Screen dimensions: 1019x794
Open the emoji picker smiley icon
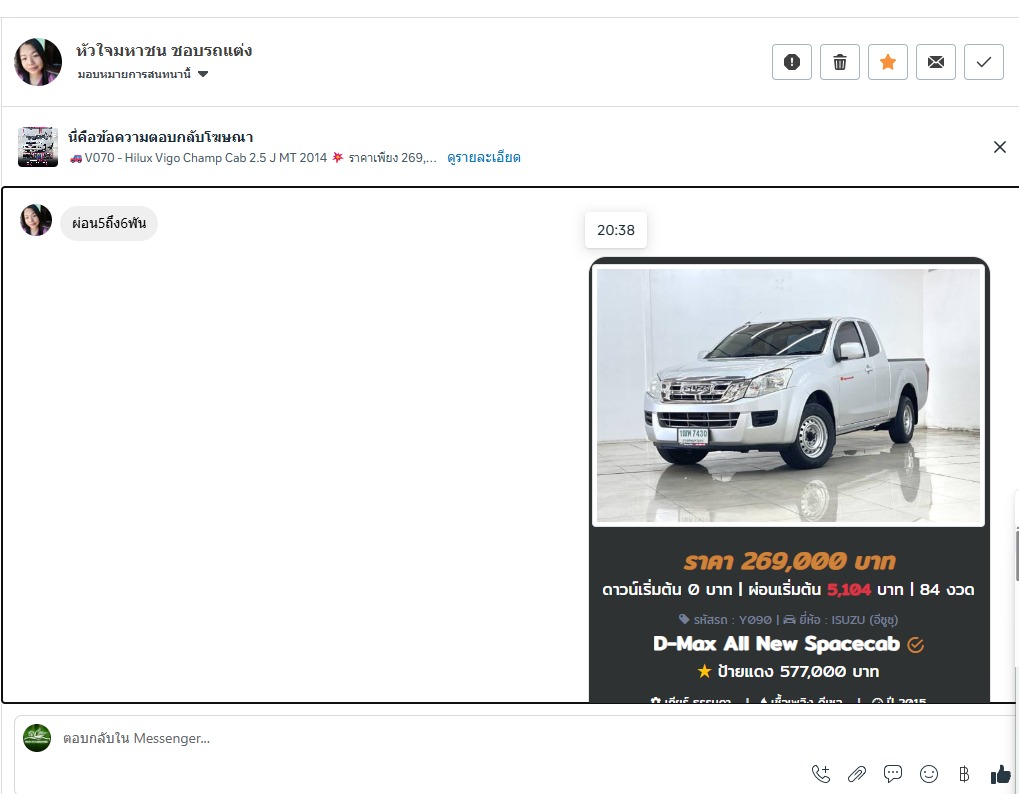(929, 774)
